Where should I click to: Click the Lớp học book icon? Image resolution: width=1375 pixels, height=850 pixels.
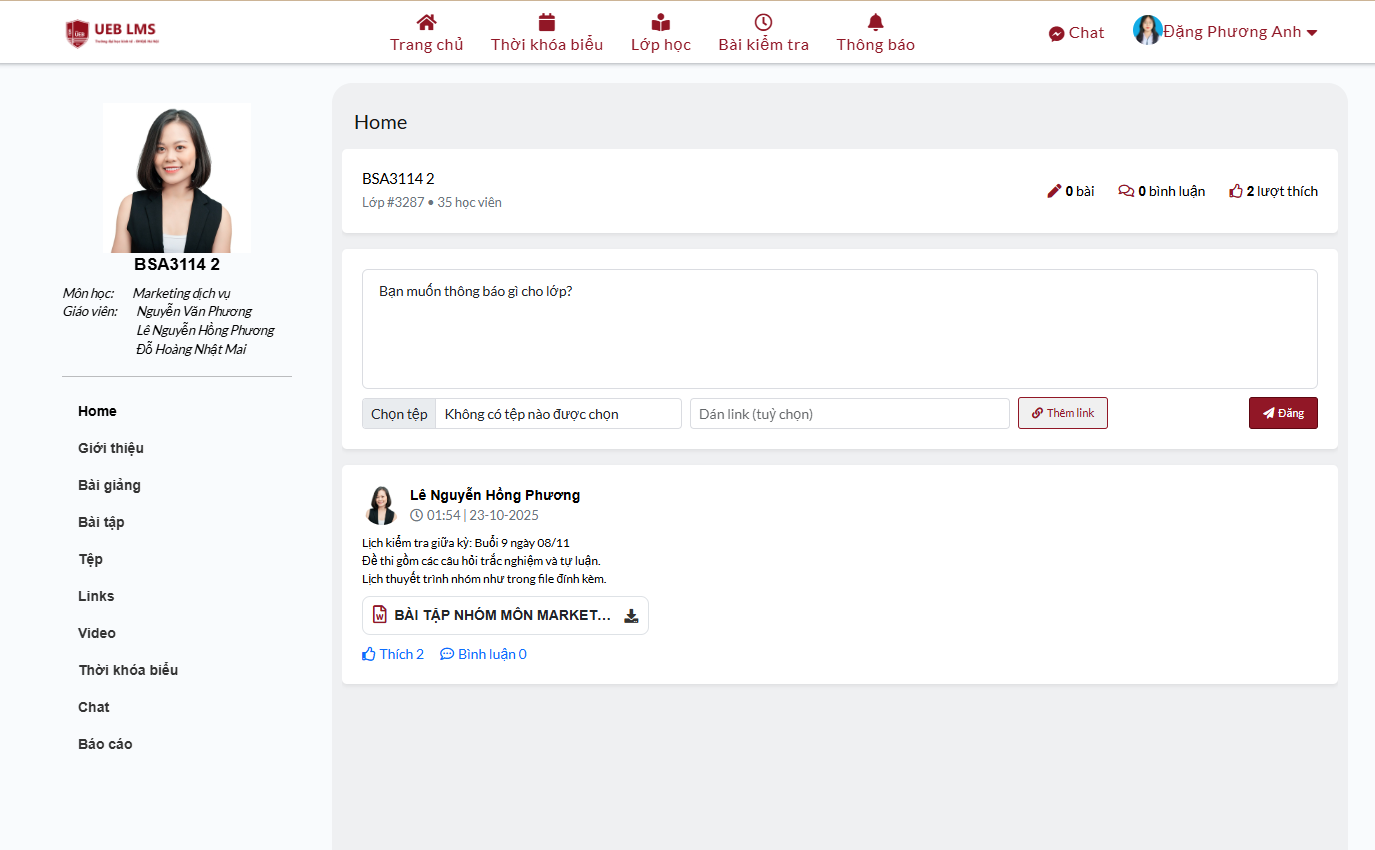coord(660,22)
